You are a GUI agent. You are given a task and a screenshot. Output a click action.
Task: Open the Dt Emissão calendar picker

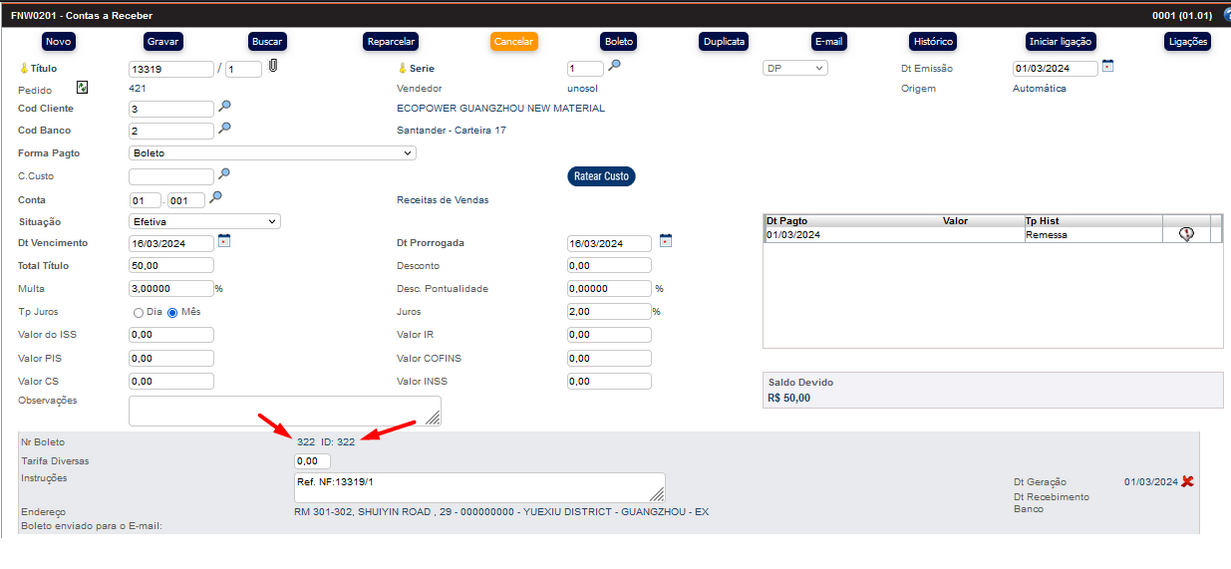coord(1108,67)
